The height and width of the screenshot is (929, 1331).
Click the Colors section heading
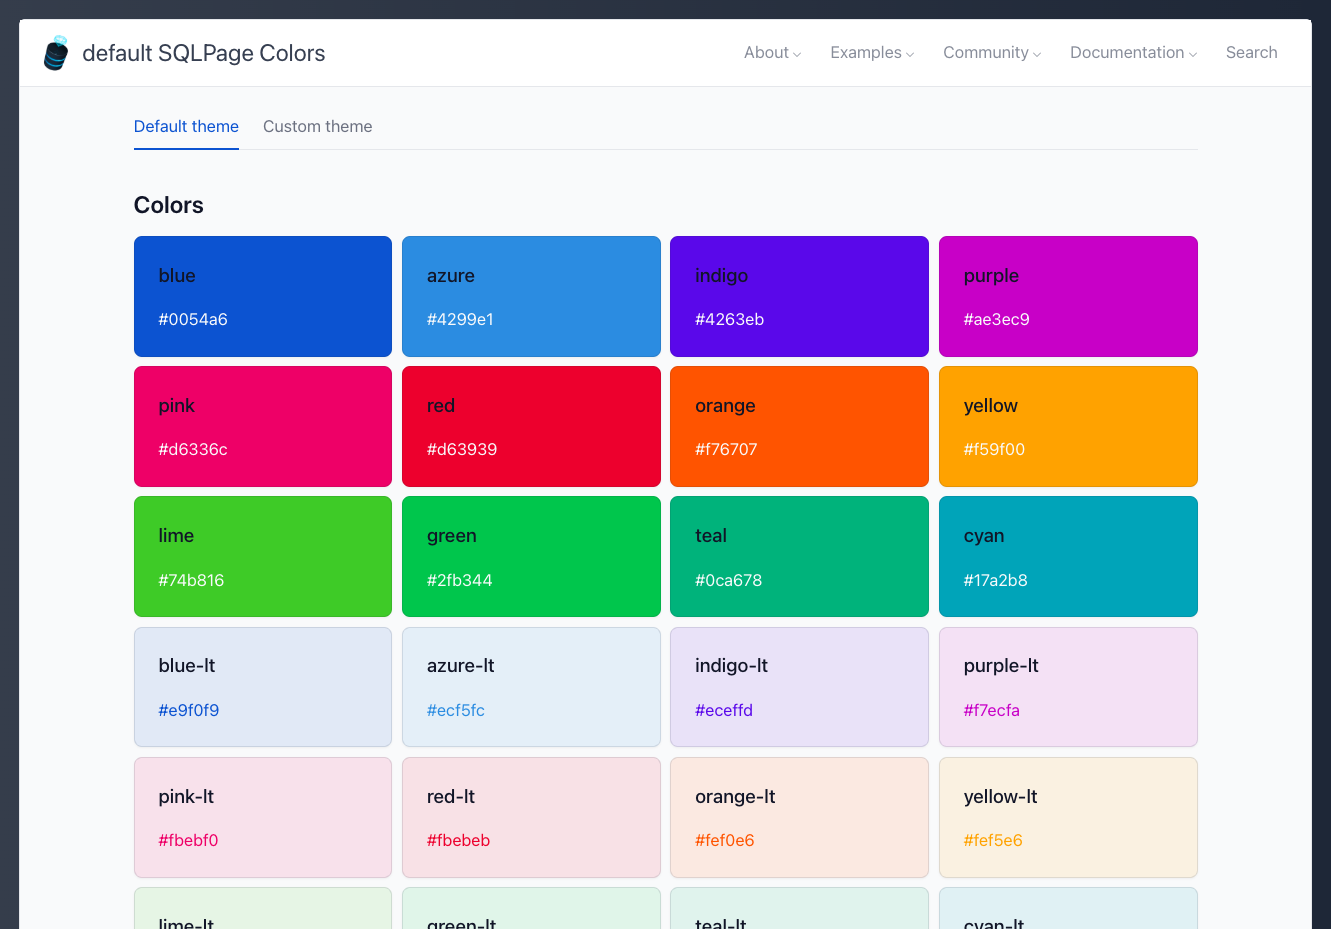[x=169, y=205]
